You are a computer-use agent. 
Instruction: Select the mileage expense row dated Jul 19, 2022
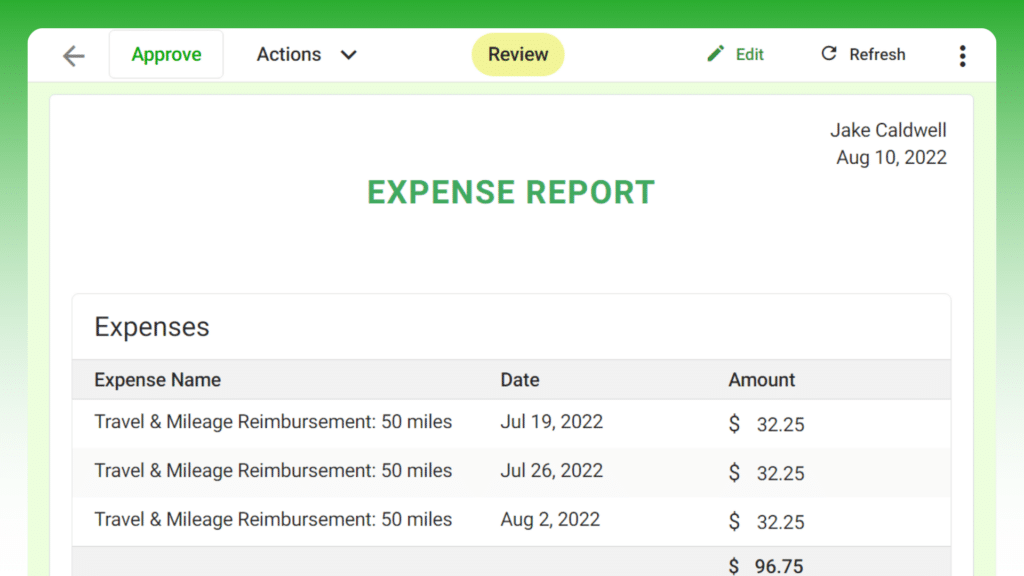pos(511,423)
